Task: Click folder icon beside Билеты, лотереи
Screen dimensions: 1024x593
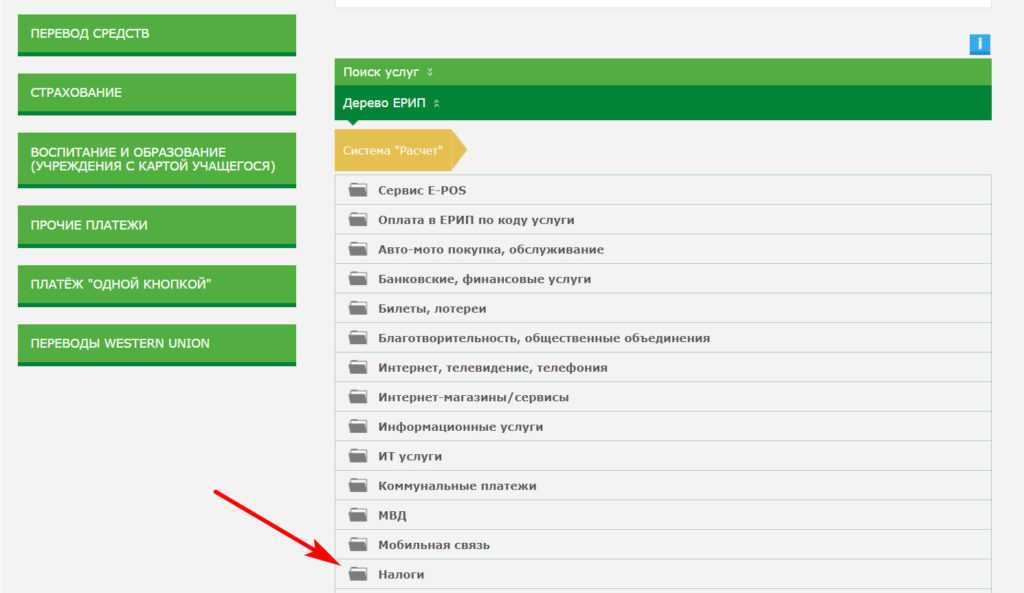Action: [358, 309]
